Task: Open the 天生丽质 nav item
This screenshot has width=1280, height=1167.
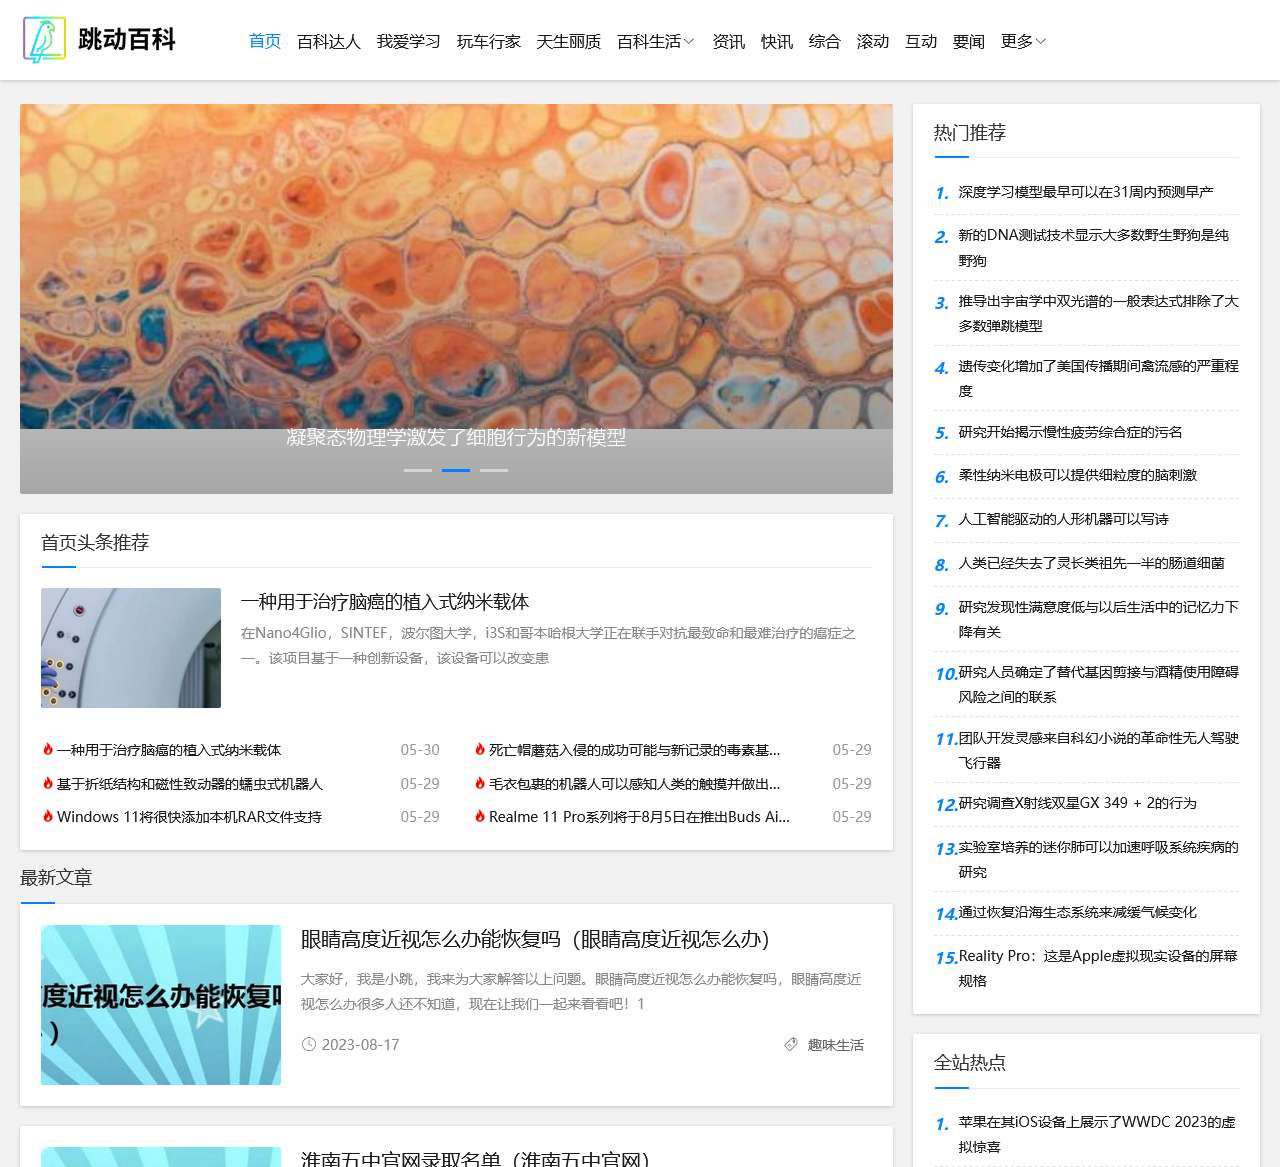Action: point(569,41)
